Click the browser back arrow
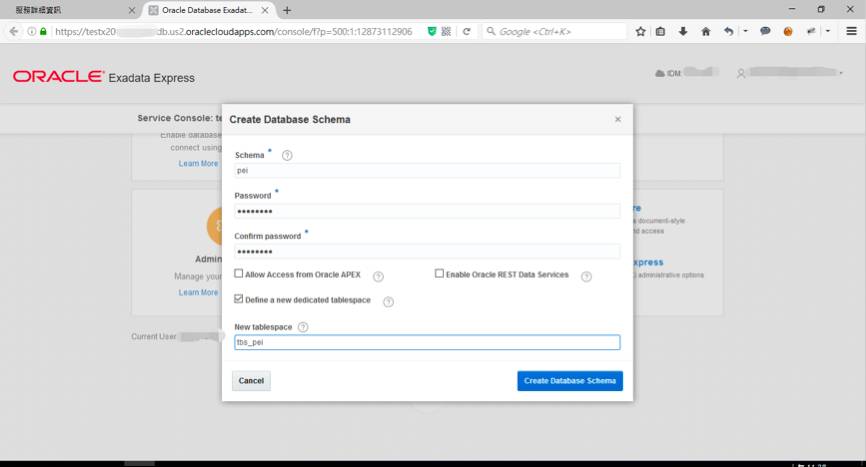Screen dimensions: 866x467 14,31
